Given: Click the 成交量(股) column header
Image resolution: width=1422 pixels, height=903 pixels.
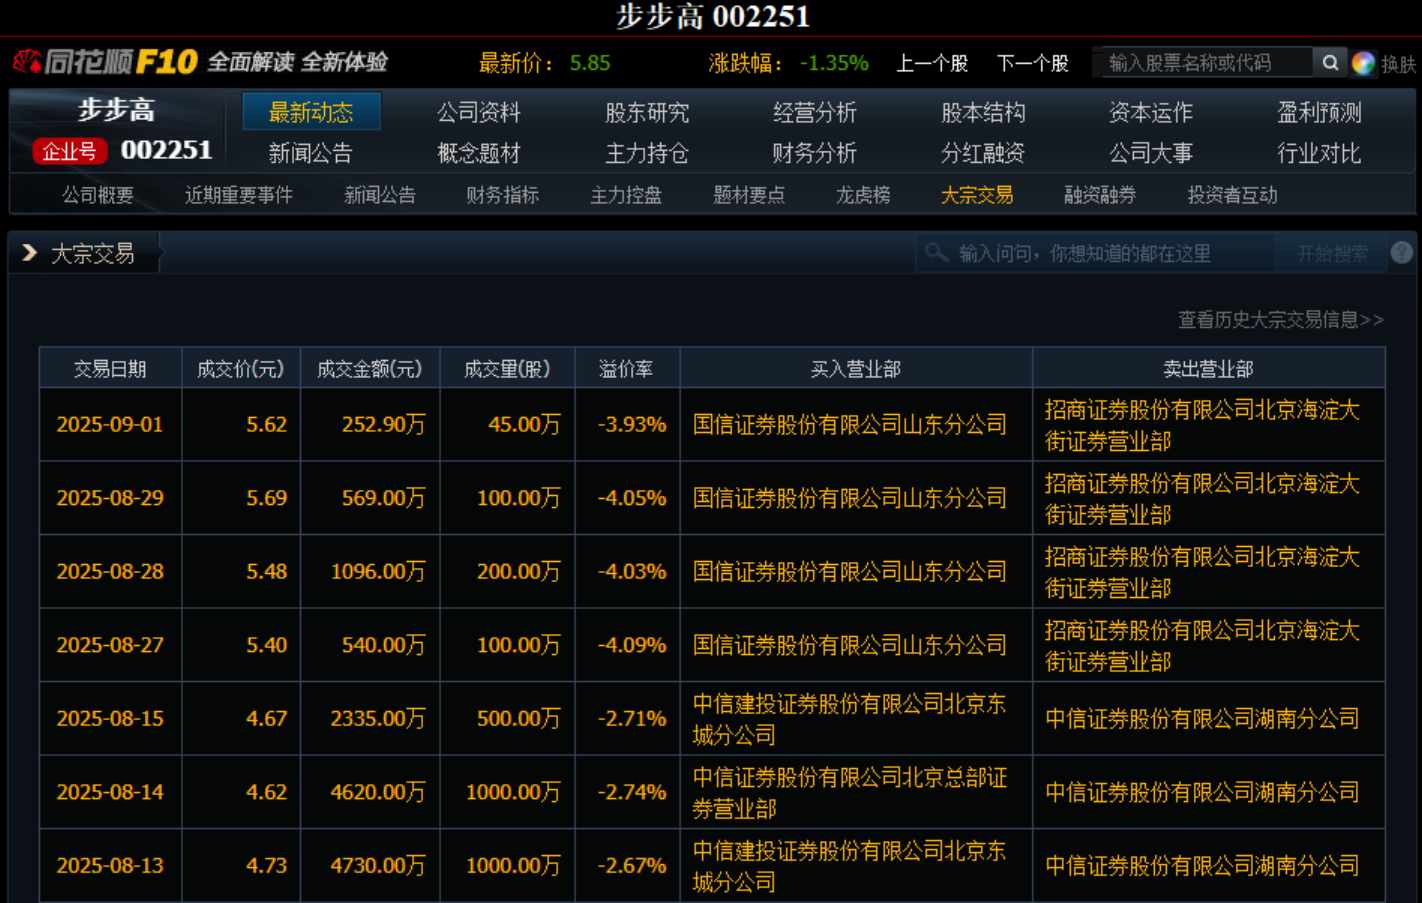Looking at the screenshot, I should click(x=508, y=369).
